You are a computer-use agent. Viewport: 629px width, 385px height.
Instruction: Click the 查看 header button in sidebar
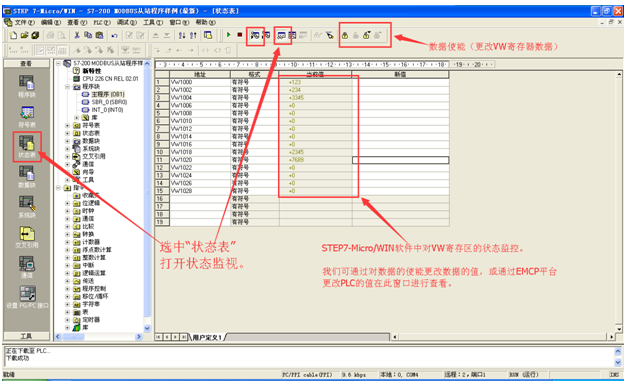pos(26,63)
